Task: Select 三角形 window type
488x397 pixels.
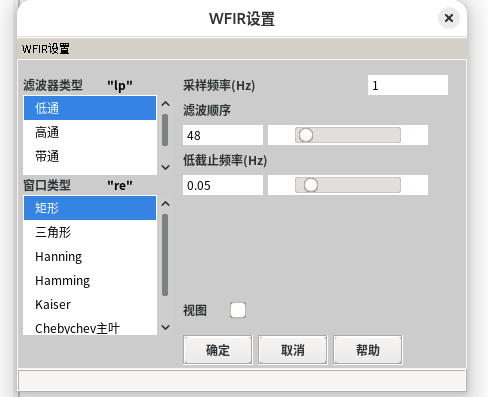Action: coord(90,232)
